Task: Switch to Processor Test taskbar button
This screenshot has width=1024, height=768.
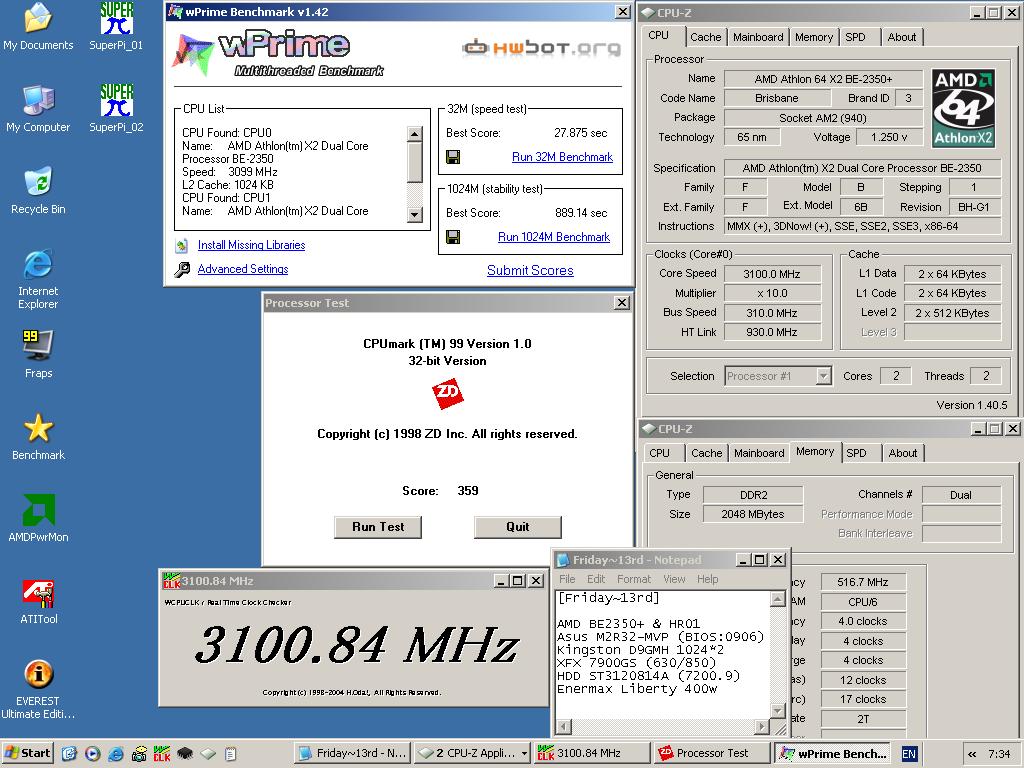Action: click(x=712, y=754)
